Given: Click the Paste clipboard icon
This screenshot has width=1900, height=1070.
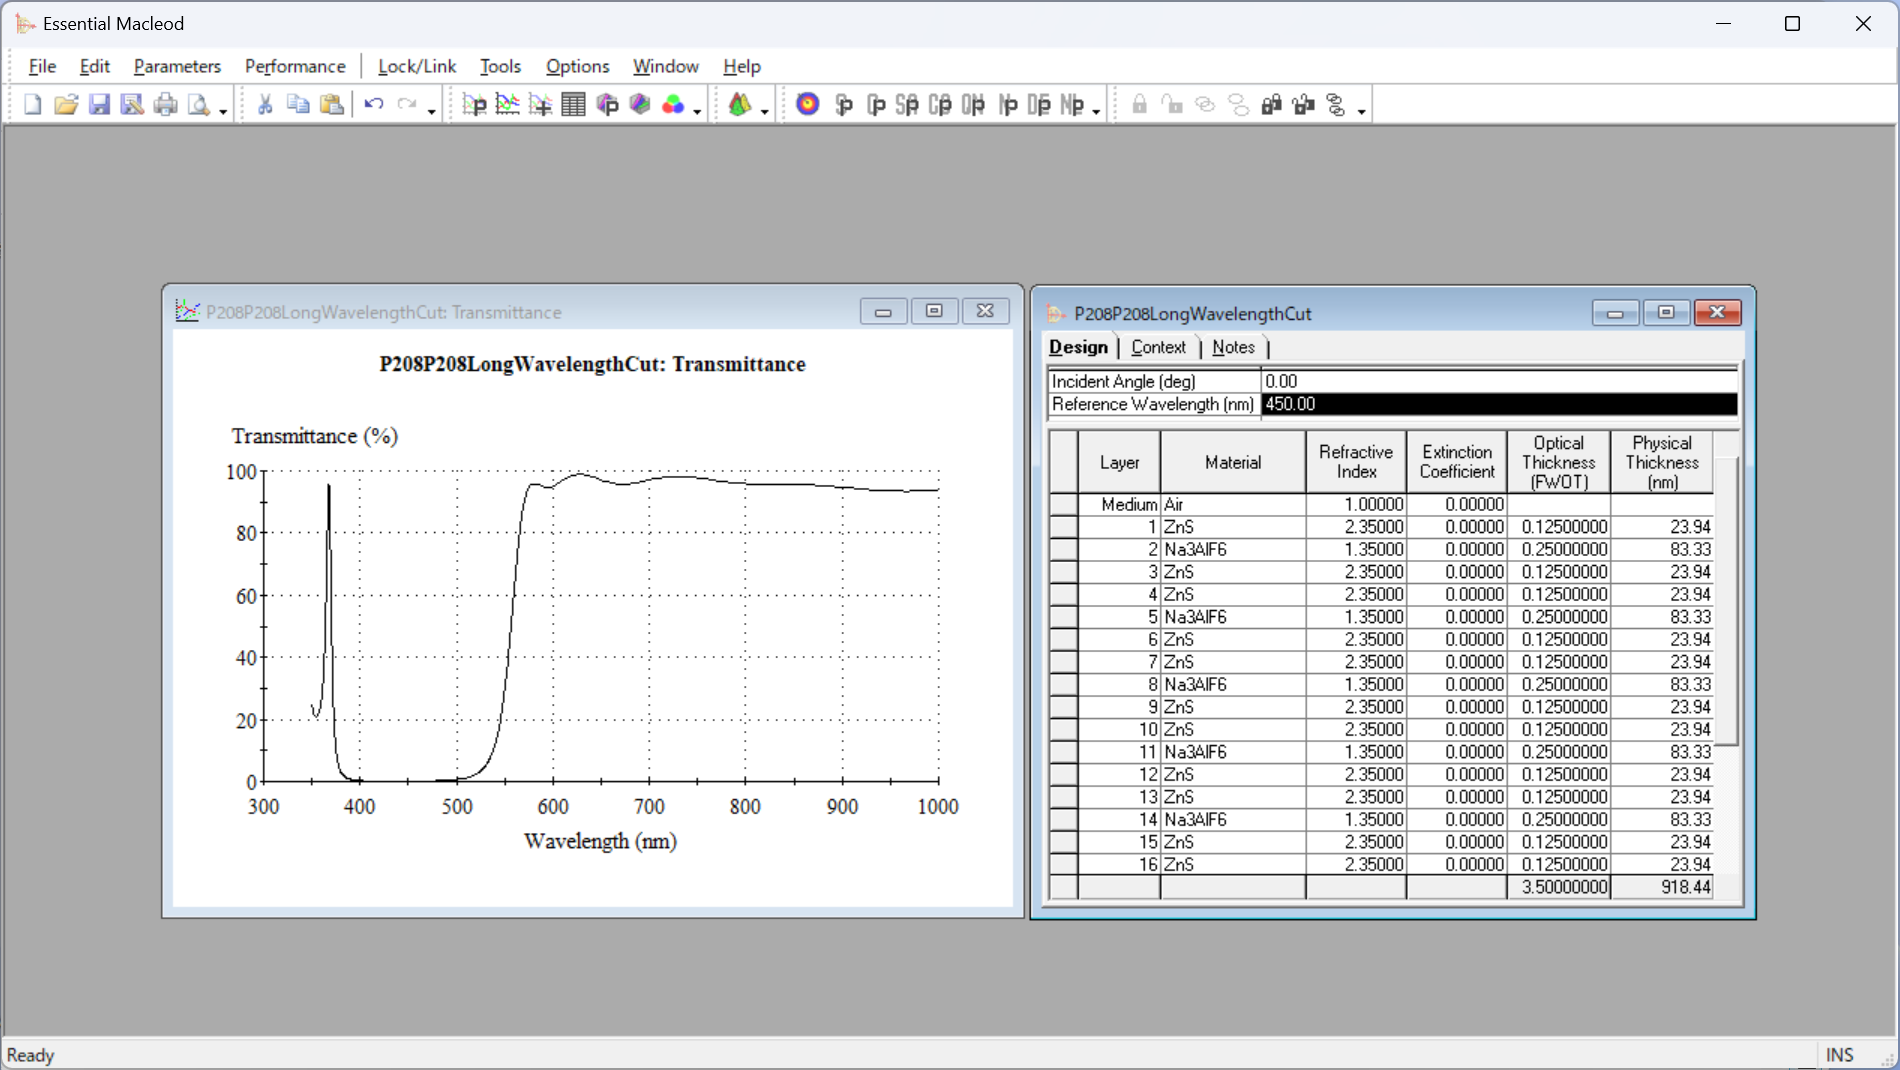Looking at the screenshot, I should (x=332, y=104).
